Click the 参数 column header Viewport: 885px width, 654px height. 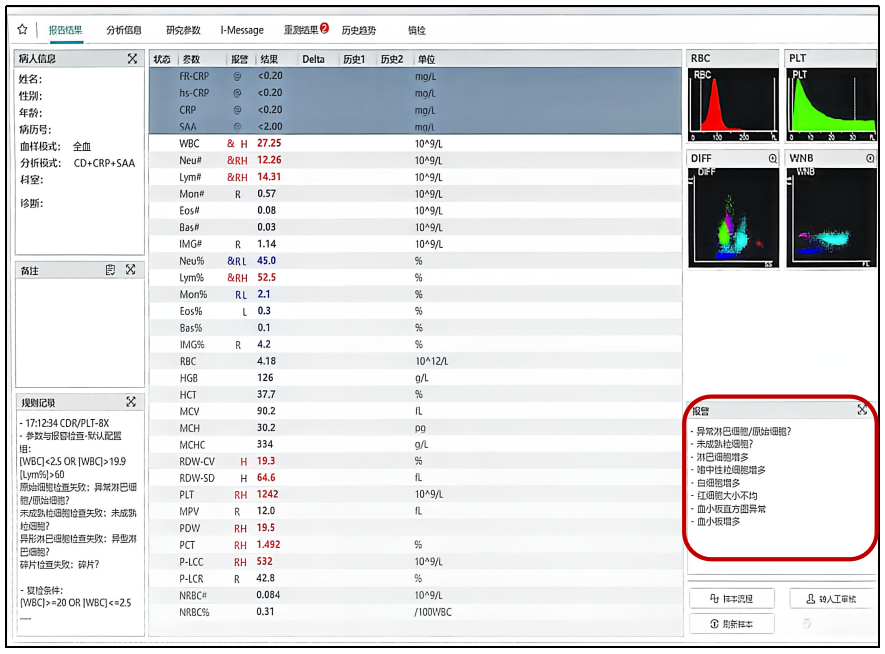[191, 59]
